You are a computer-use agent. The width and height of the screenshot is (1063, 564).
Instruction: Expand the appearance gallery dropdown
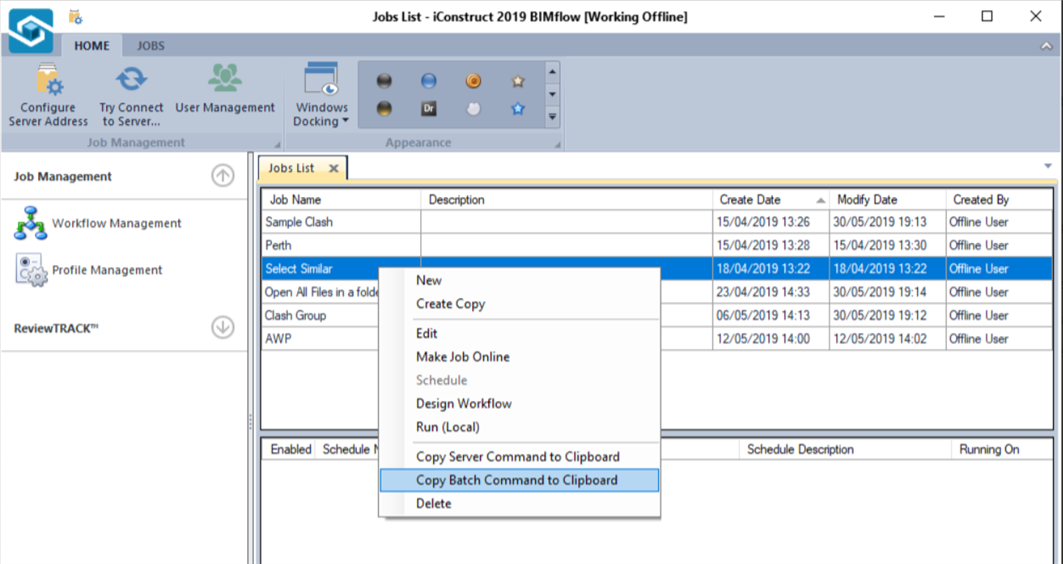(x=553, y=117)
